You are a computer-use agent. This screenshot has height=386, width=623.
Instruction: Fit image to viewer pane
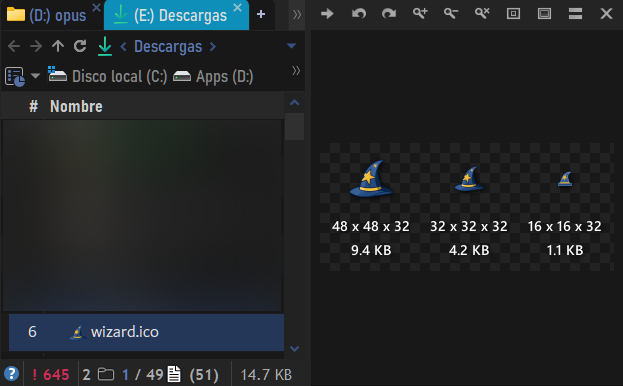tap(544, 14)
